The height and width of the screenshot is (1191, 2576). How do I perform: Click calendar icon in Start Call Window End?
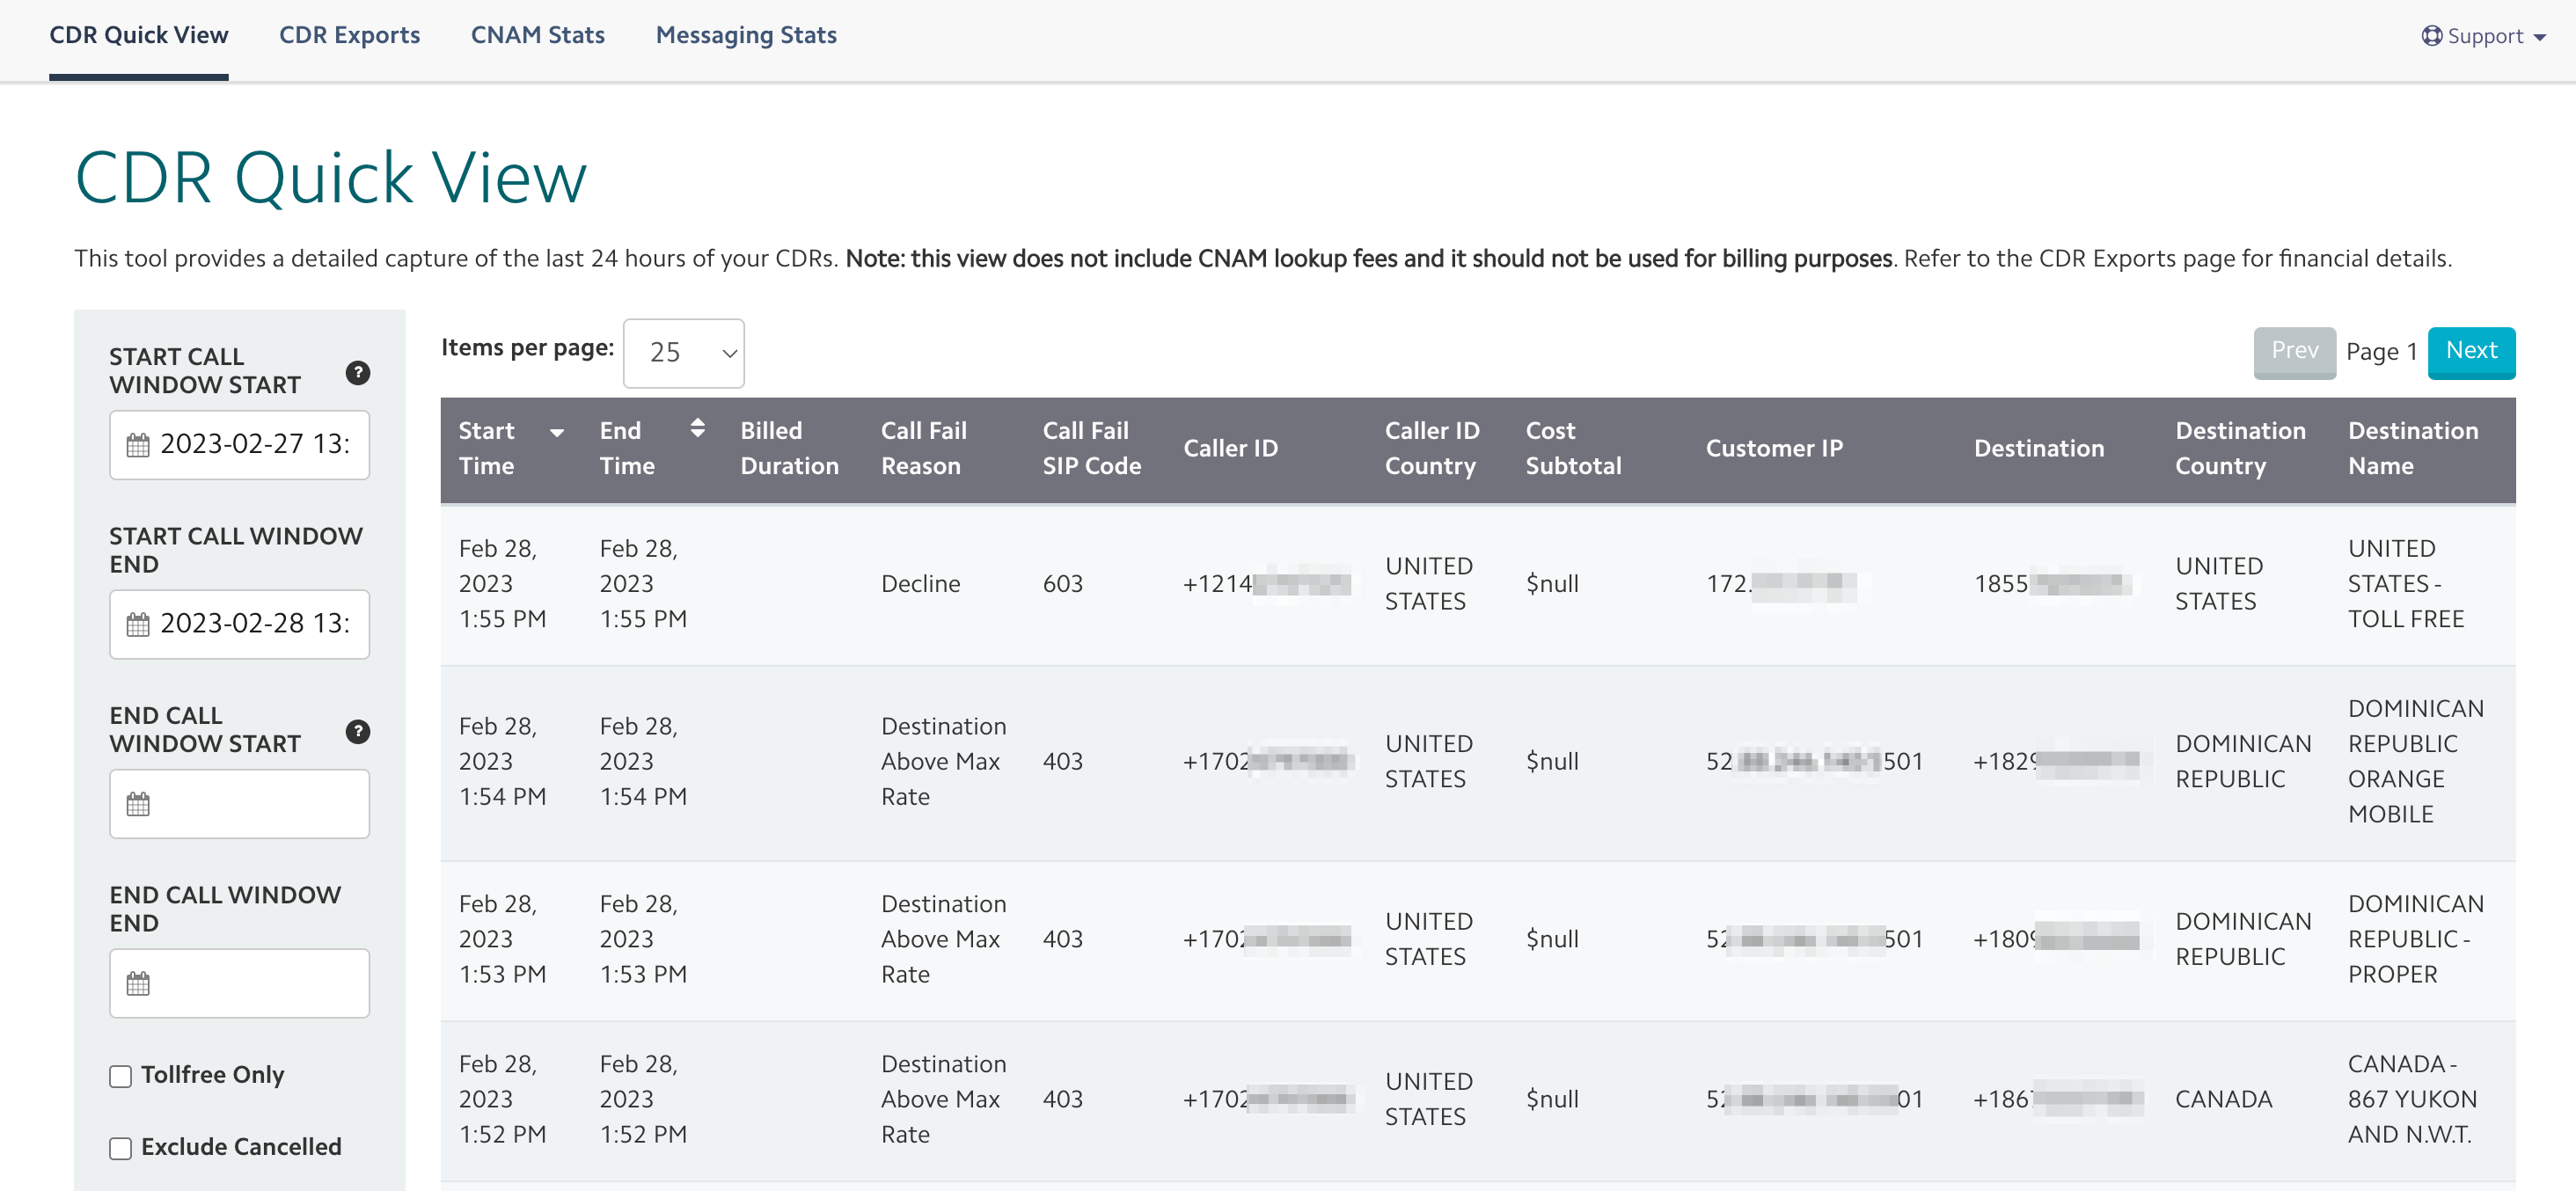(x=138, y=624)
